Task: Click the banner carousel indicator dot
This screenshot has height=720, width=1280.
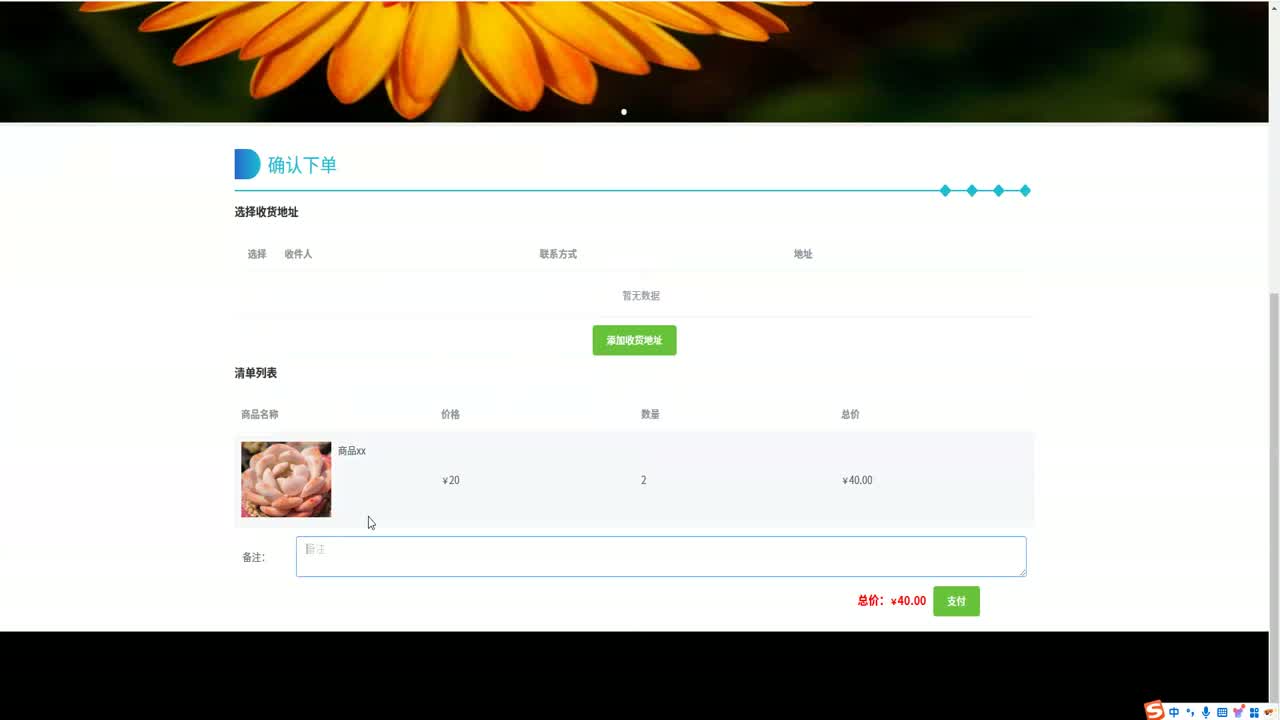Action: [624, 112]
